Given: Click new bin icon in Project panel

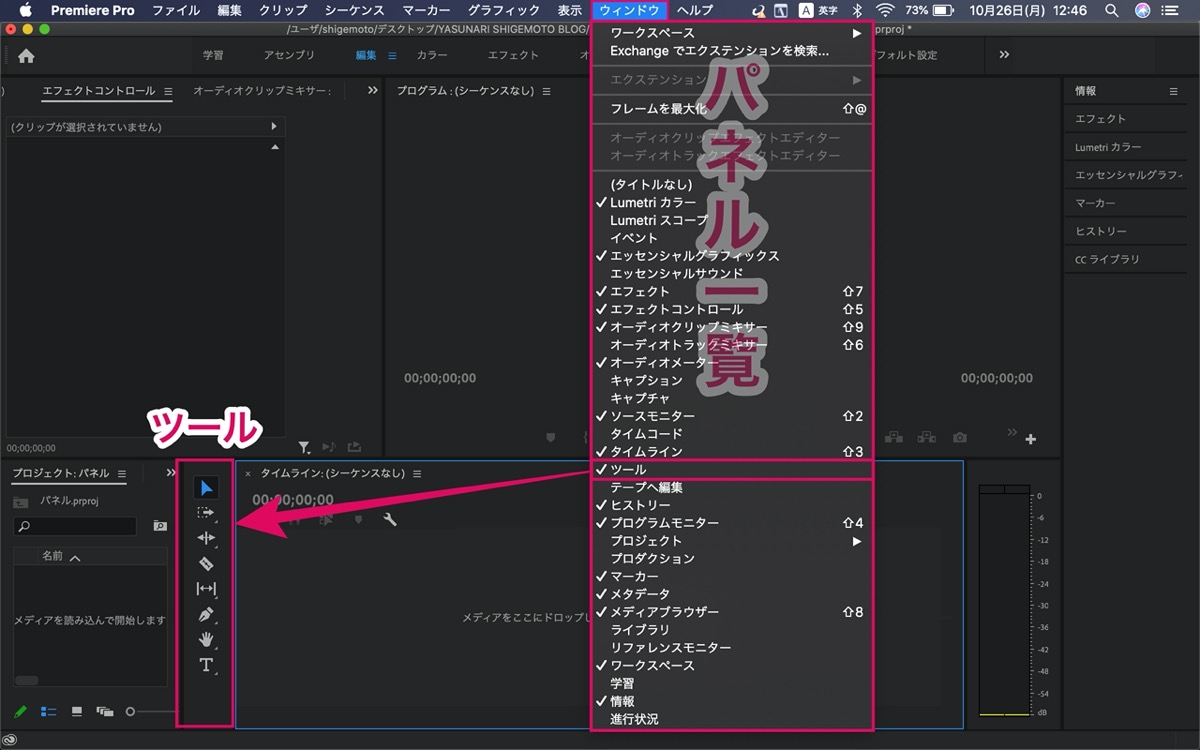Looking at the screenshot, I should [x=160, y=526].
